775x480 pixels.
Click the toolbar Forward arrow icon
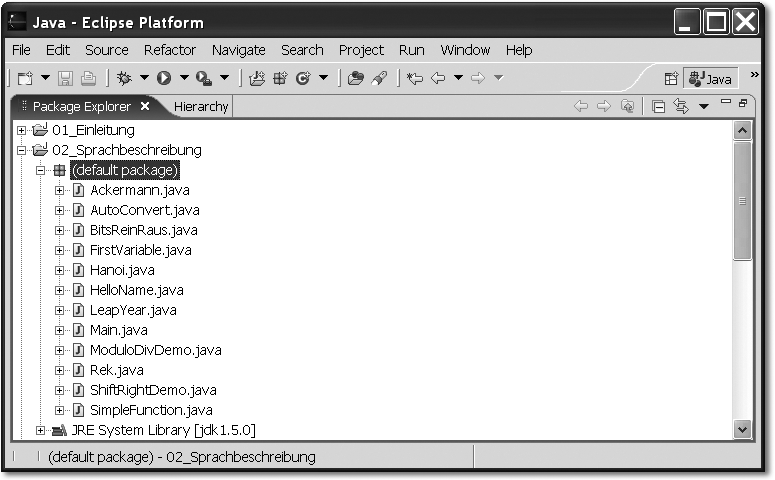[x=478, y=78]
